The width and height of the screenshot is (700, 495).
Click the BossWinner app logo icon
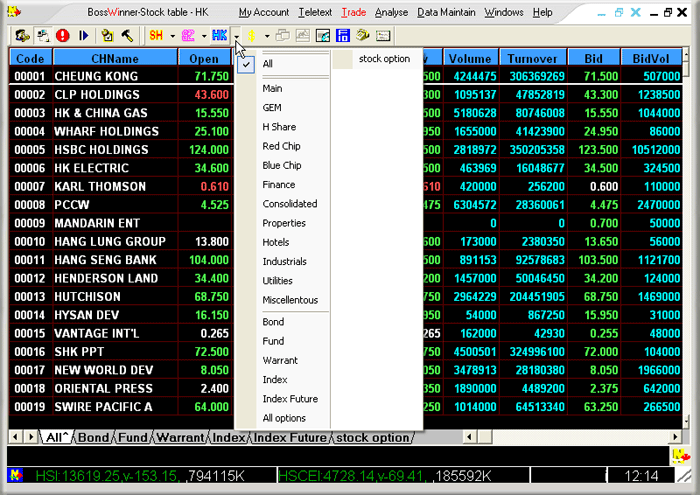(x=14, y=12)
